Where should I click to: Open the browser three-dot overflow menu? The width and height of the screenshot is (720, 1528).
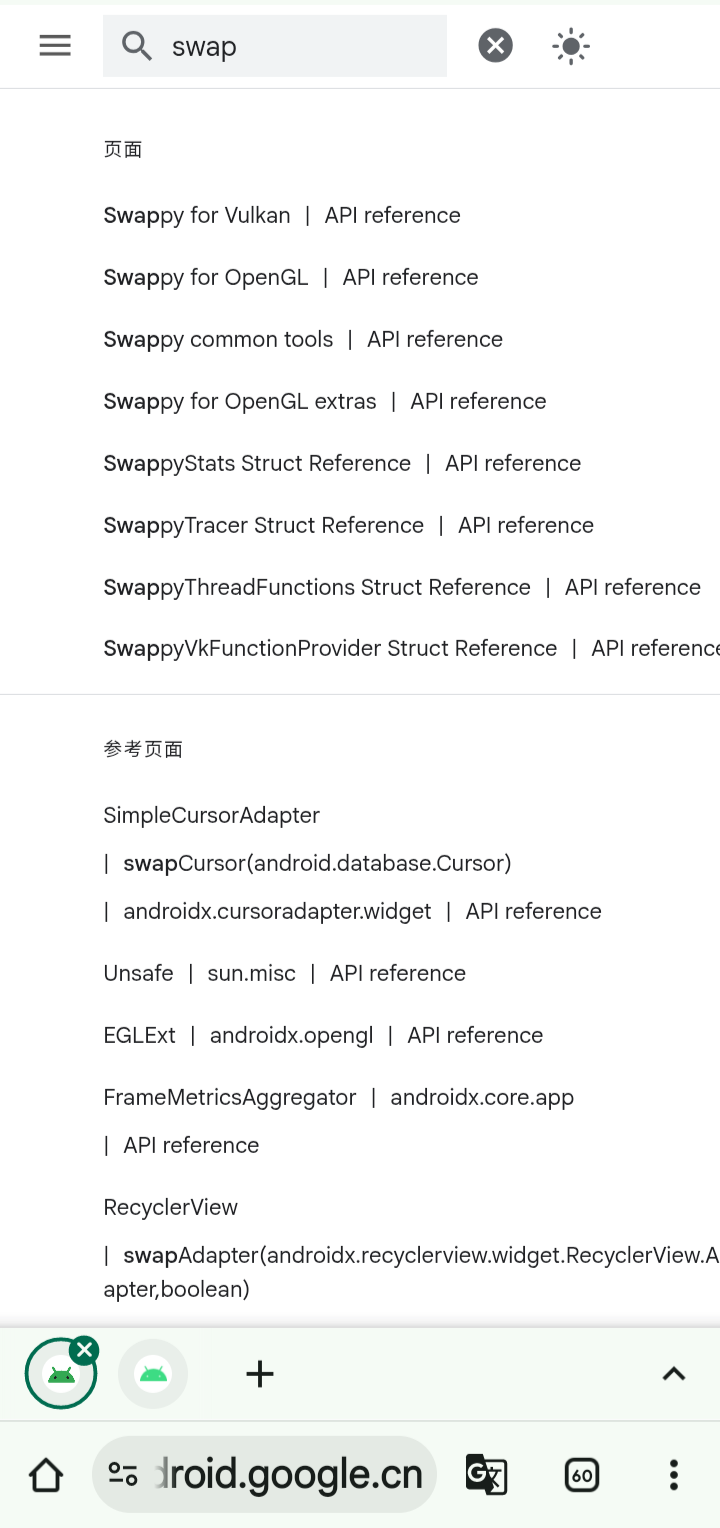674,1475
